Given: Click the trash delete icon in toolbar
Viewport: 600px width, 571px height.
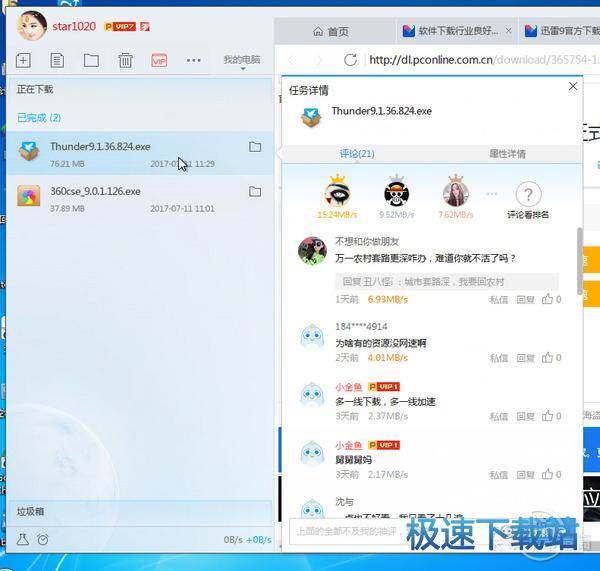Looking at the screenshot, I should [125, 60].
